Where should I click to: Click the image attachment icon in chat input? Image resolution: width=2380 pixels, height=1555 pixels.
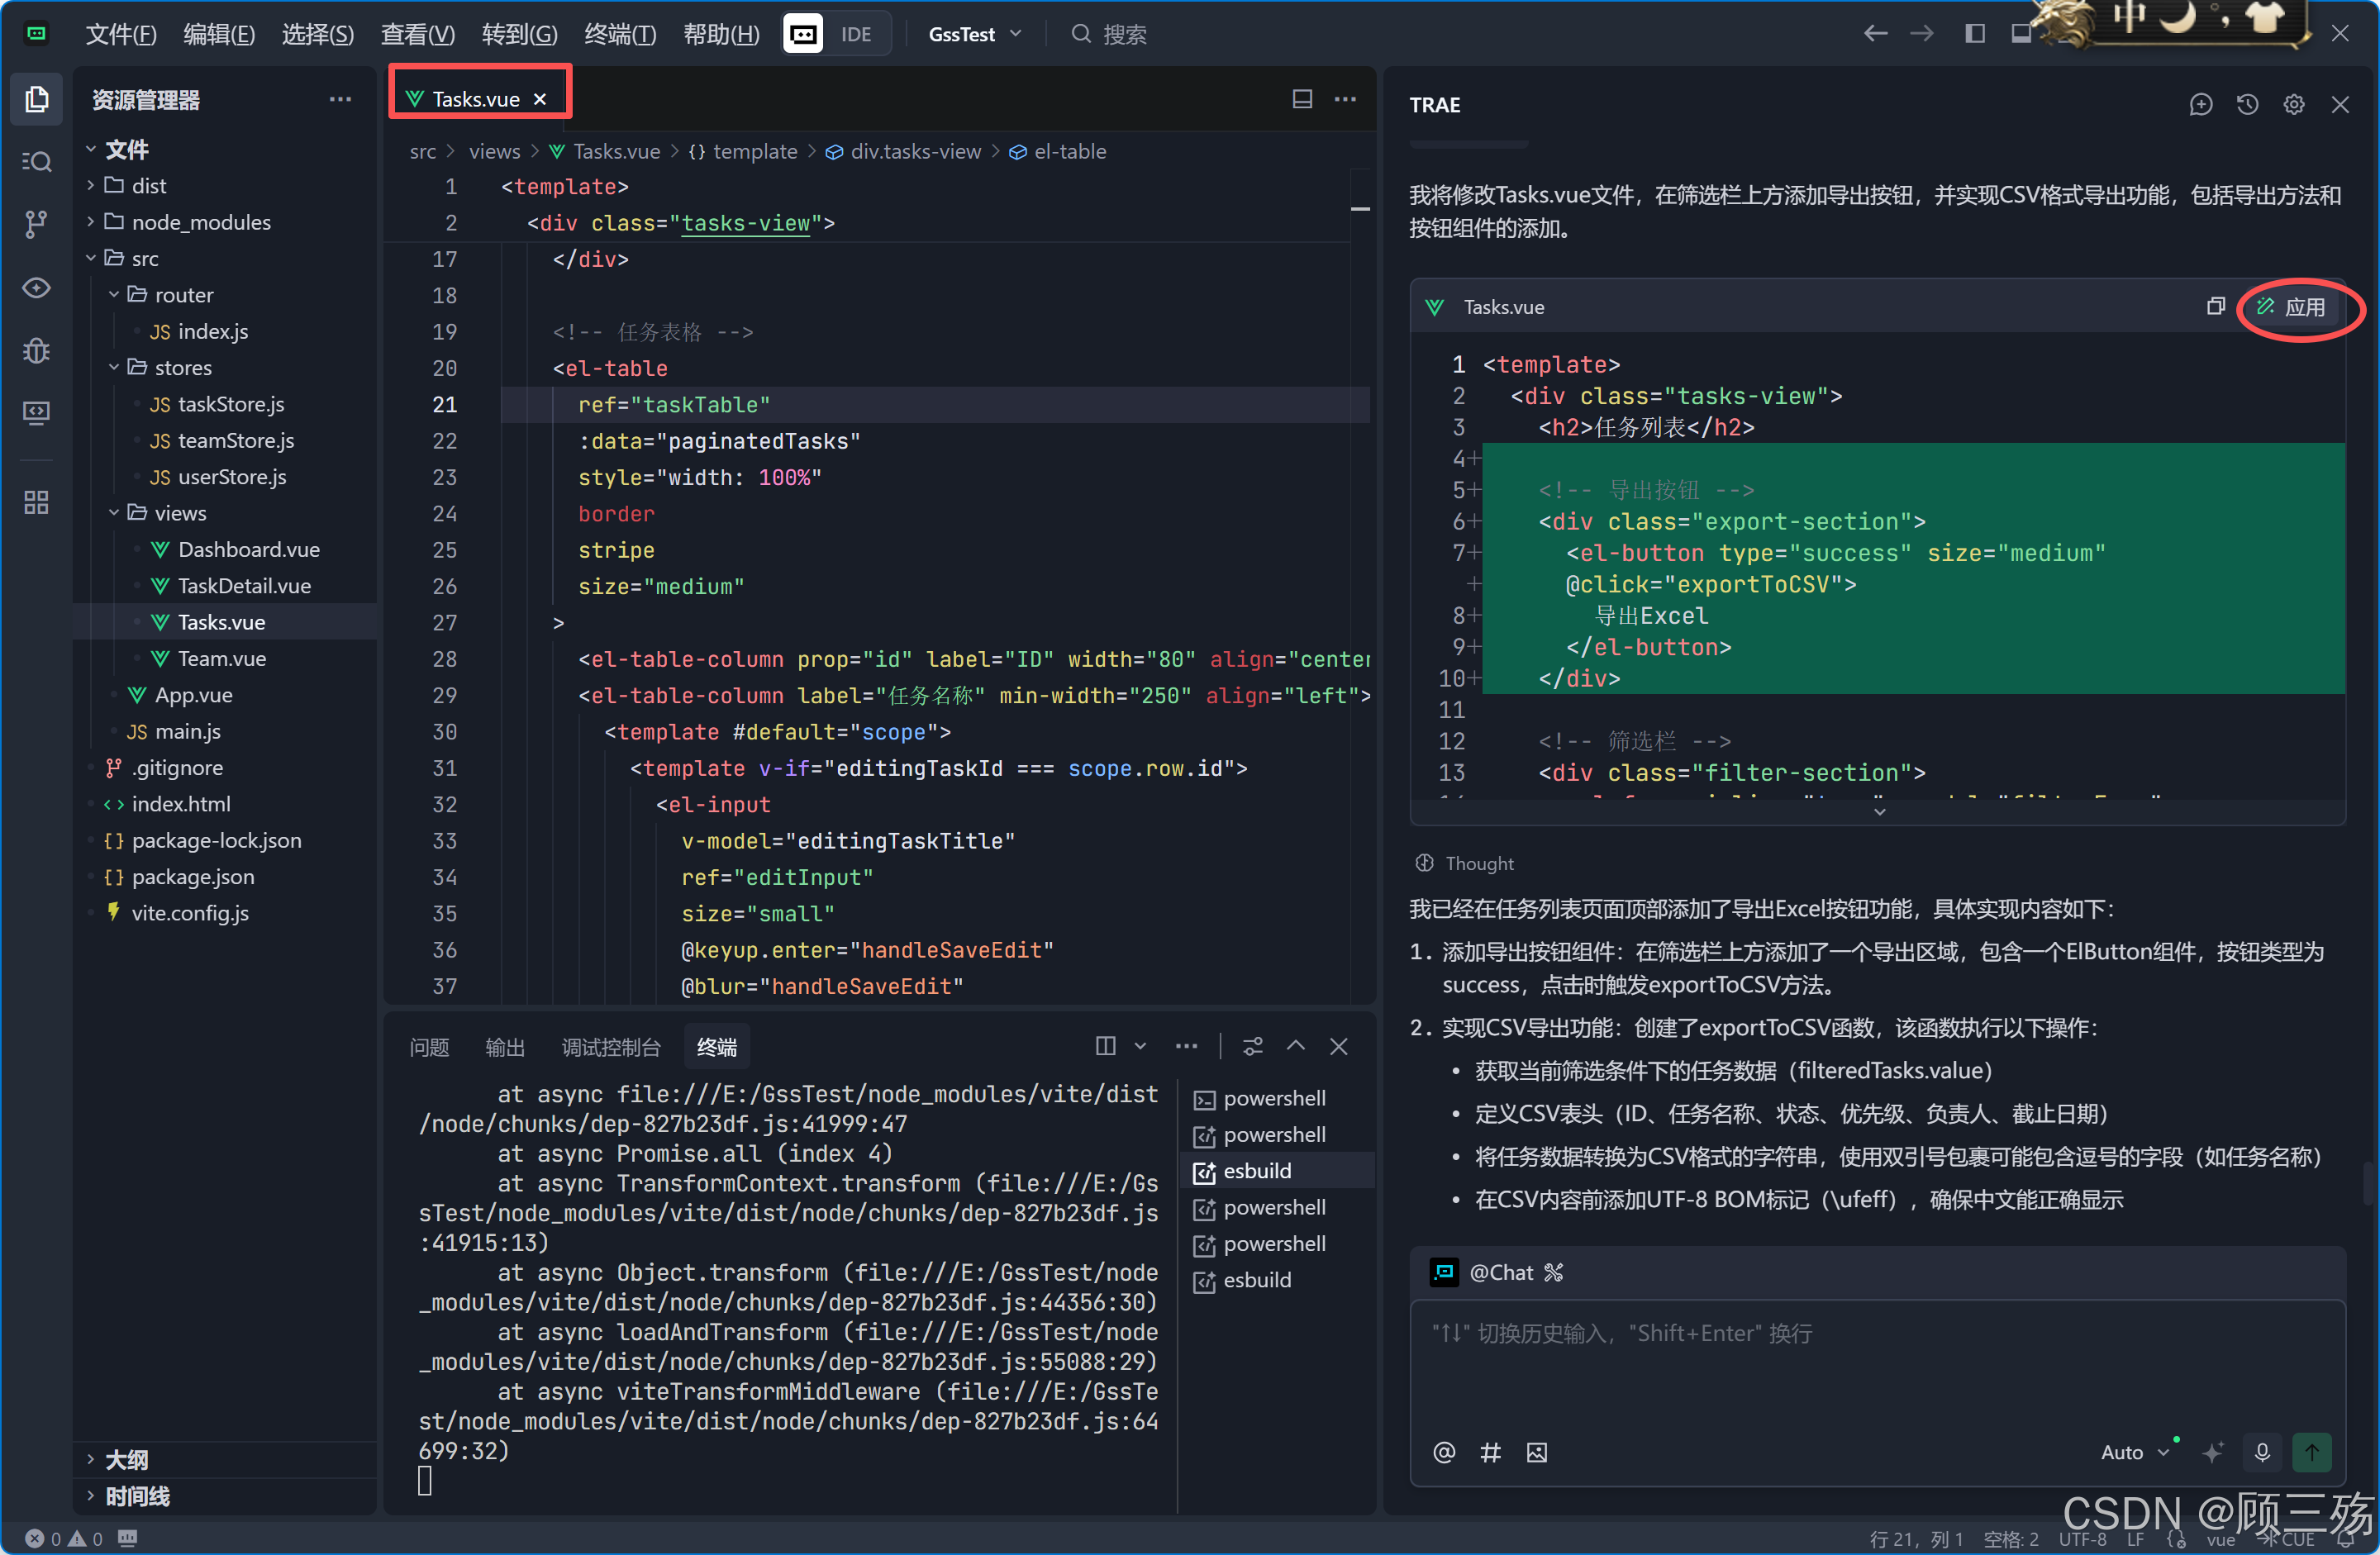pyautogui.click(x=1536, y=1452)
